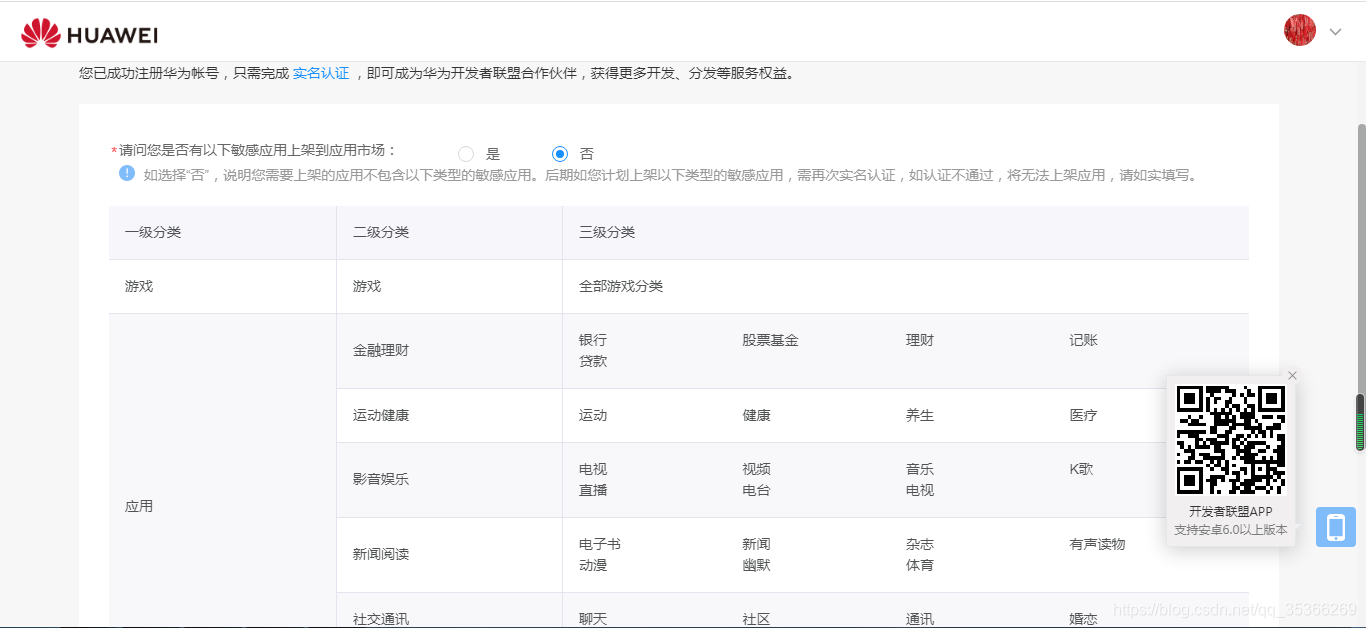Click the 运动 entry in third-level column

[x=593, y=415]
